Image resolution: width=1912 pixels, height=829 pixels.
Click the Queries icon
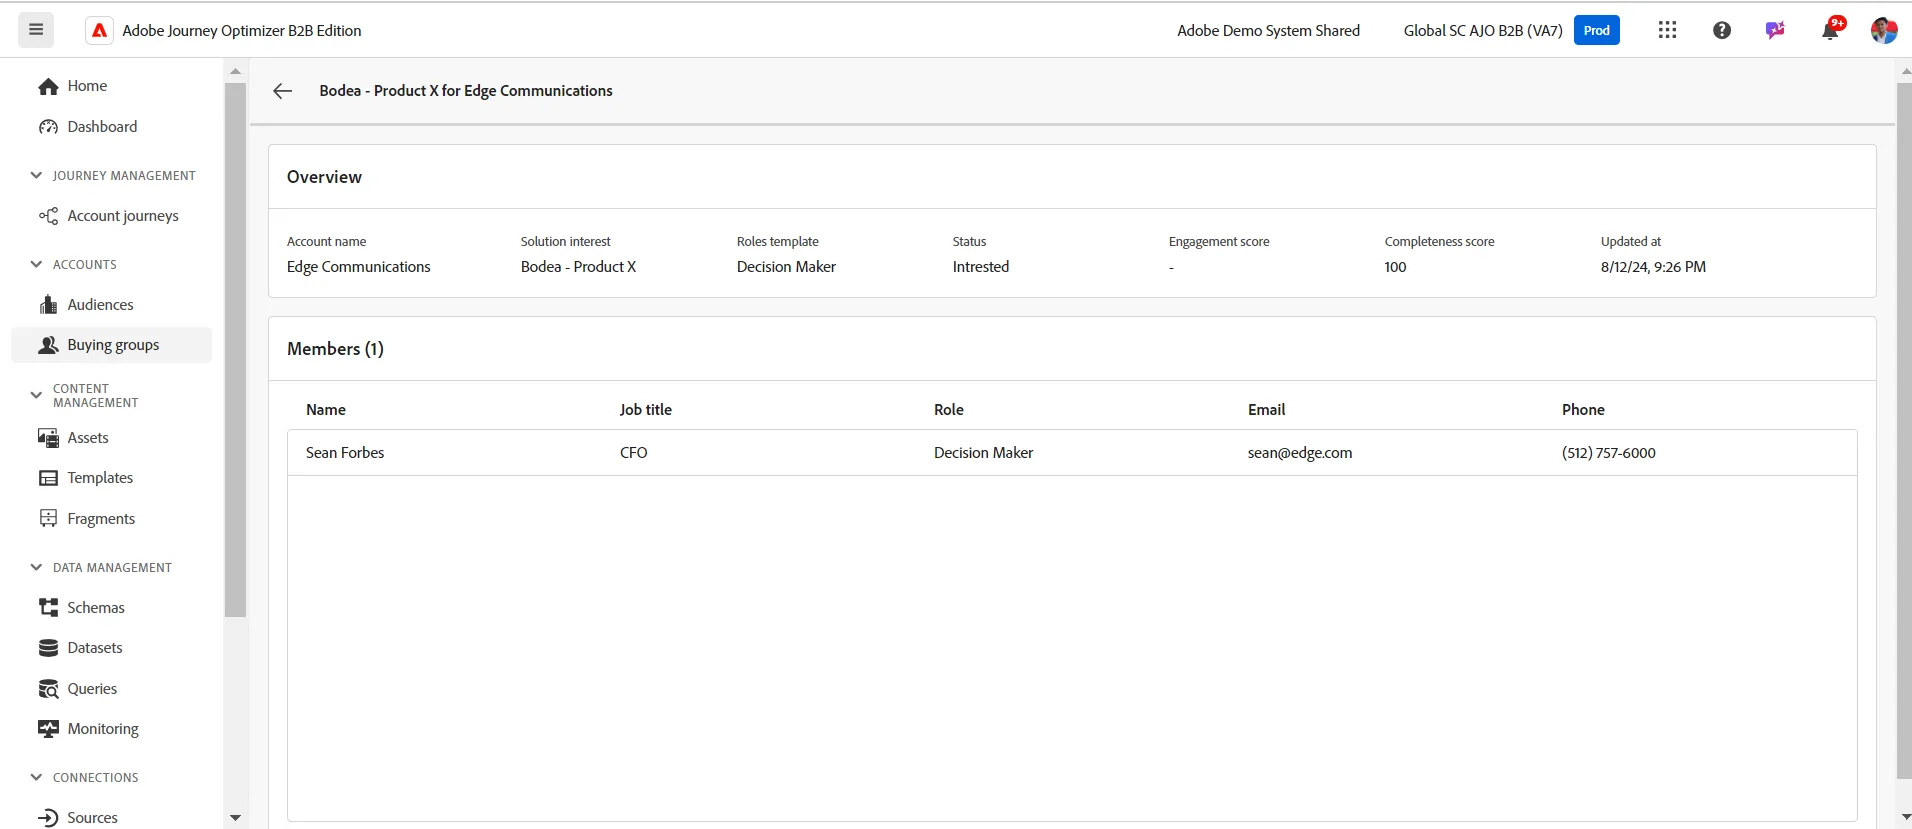(48, 689)
